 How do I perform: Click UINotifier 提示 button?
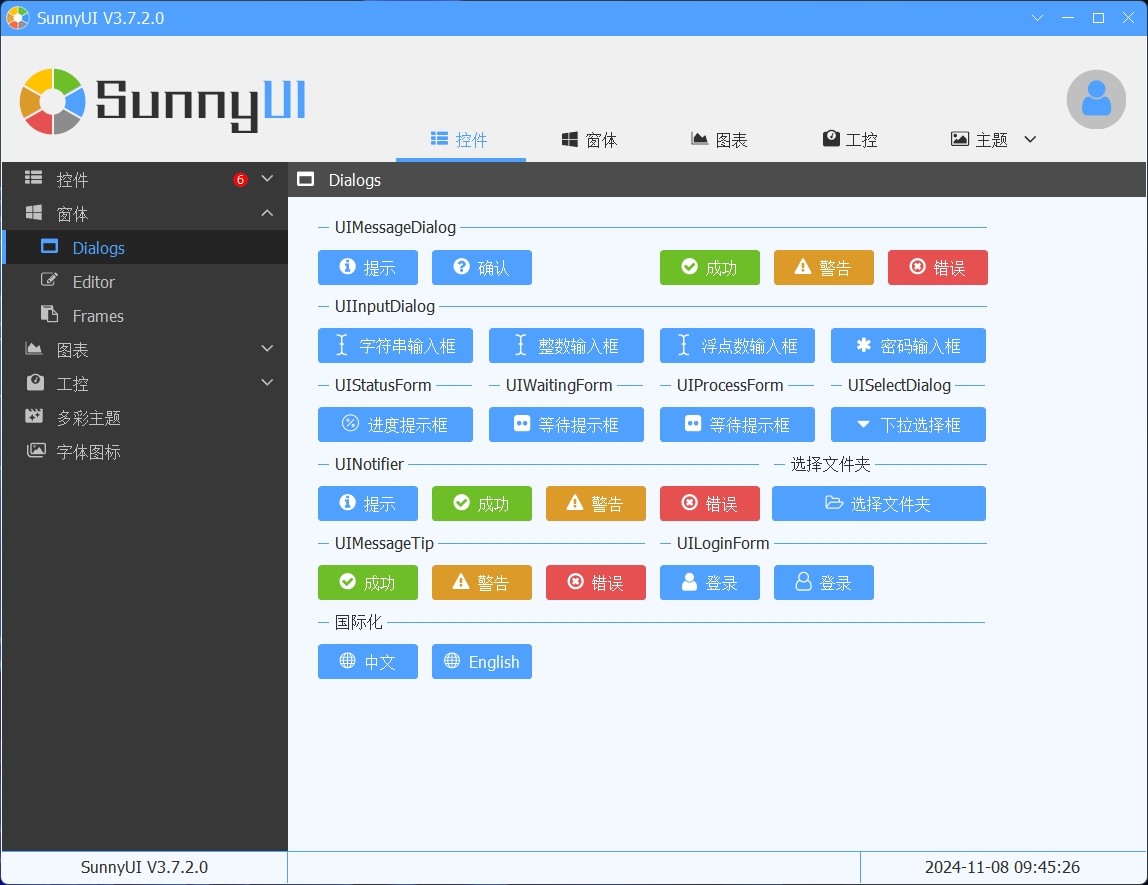[368, 504]
